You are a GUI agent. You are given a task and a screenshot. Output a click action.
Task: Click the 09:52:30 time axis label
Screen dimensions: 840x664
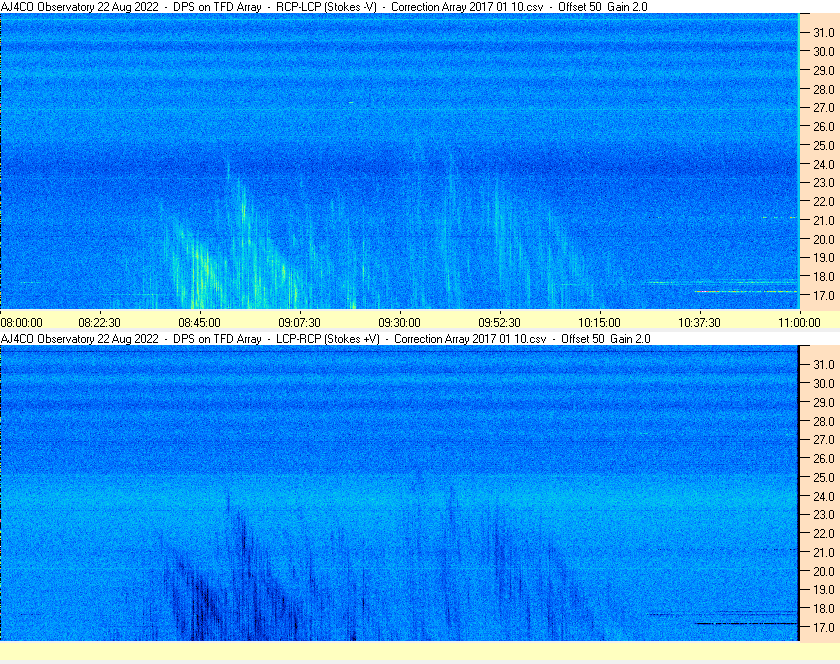coord(499,323)
